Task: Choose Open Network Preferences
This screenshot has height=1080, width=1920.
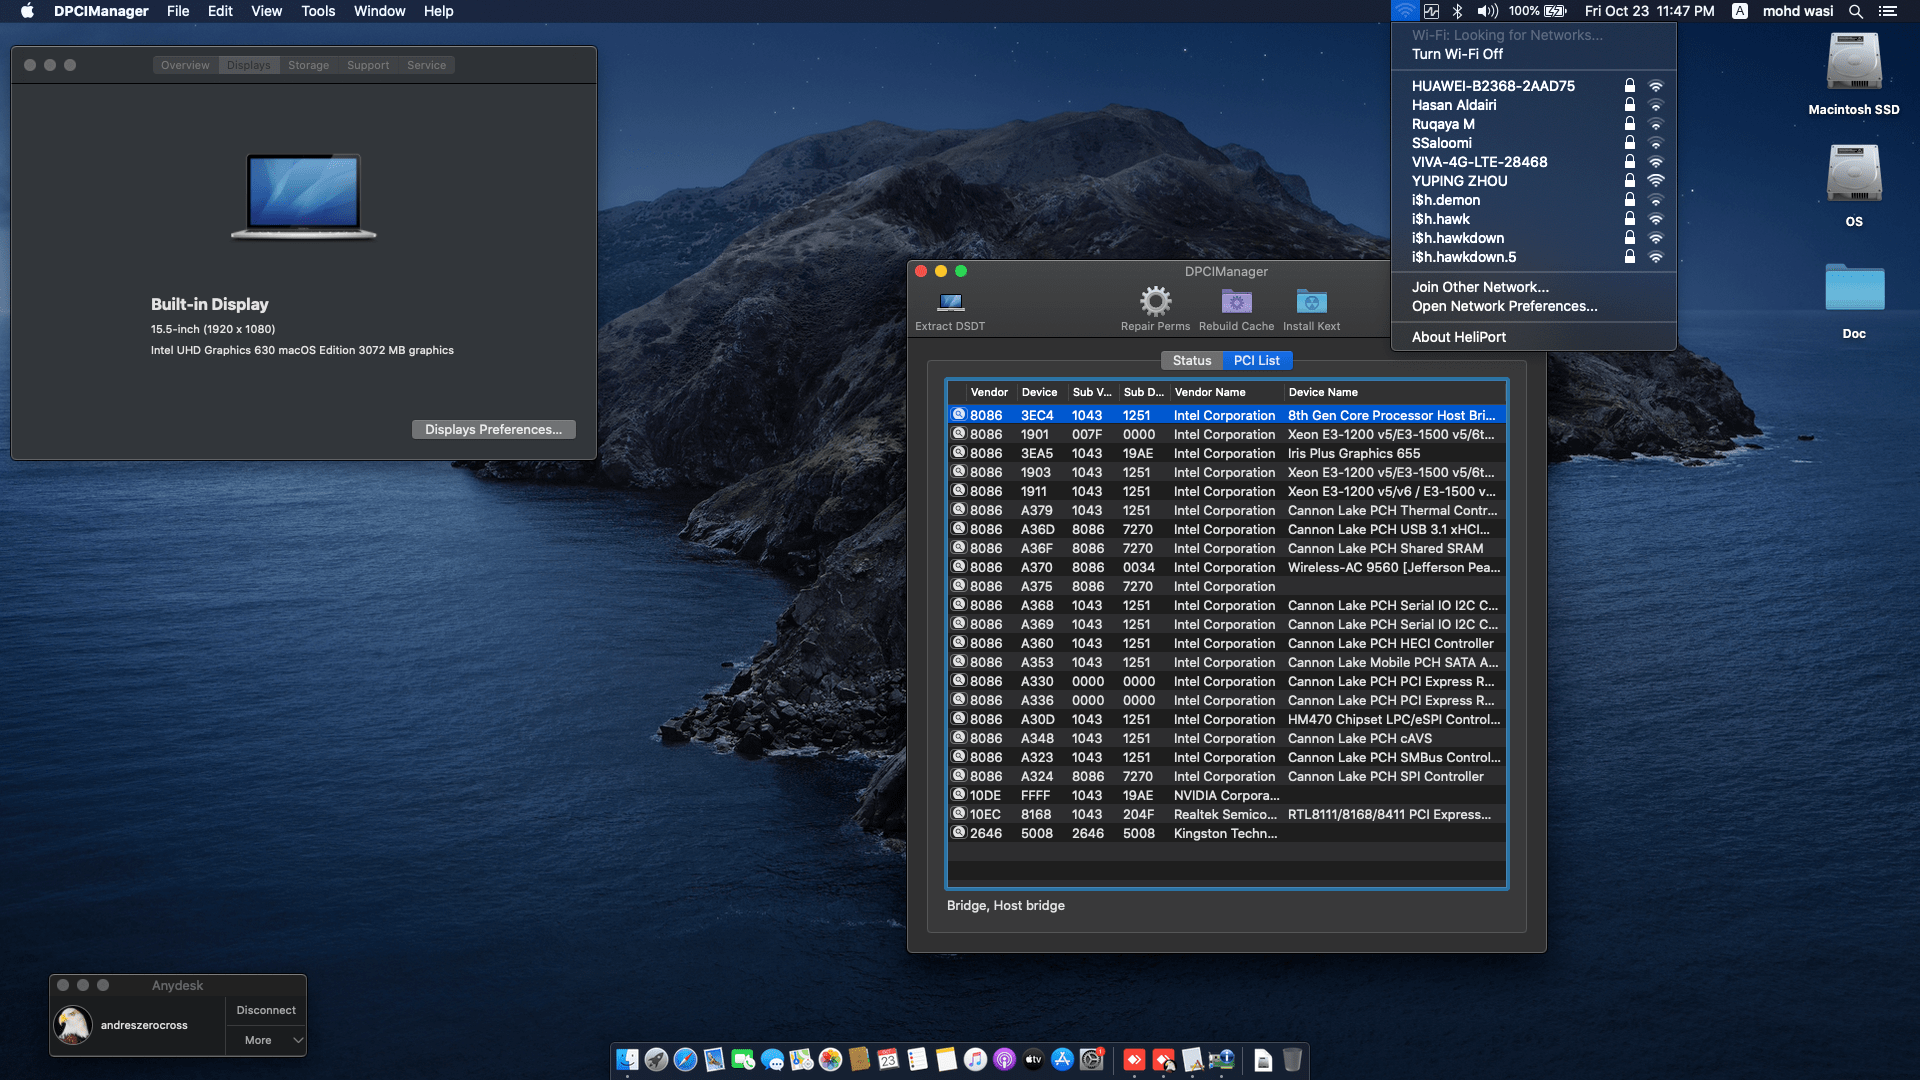Action: [x=1533, y=306]
